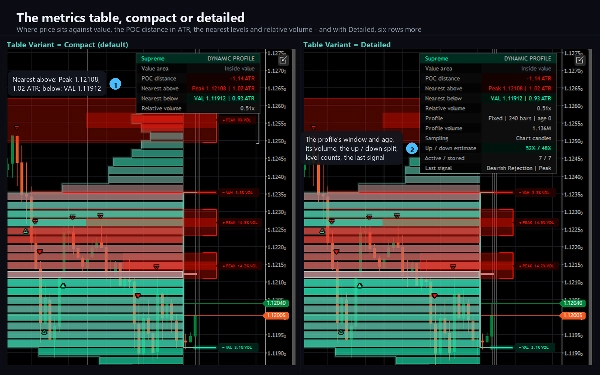Click the 'Active / stored' row label

[x=445, y=158]
